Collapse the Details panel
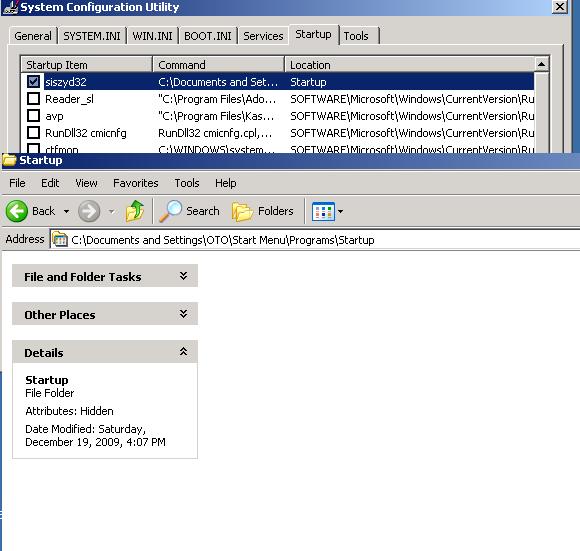This screenshot has width=580, height=551. coord(183,352)
